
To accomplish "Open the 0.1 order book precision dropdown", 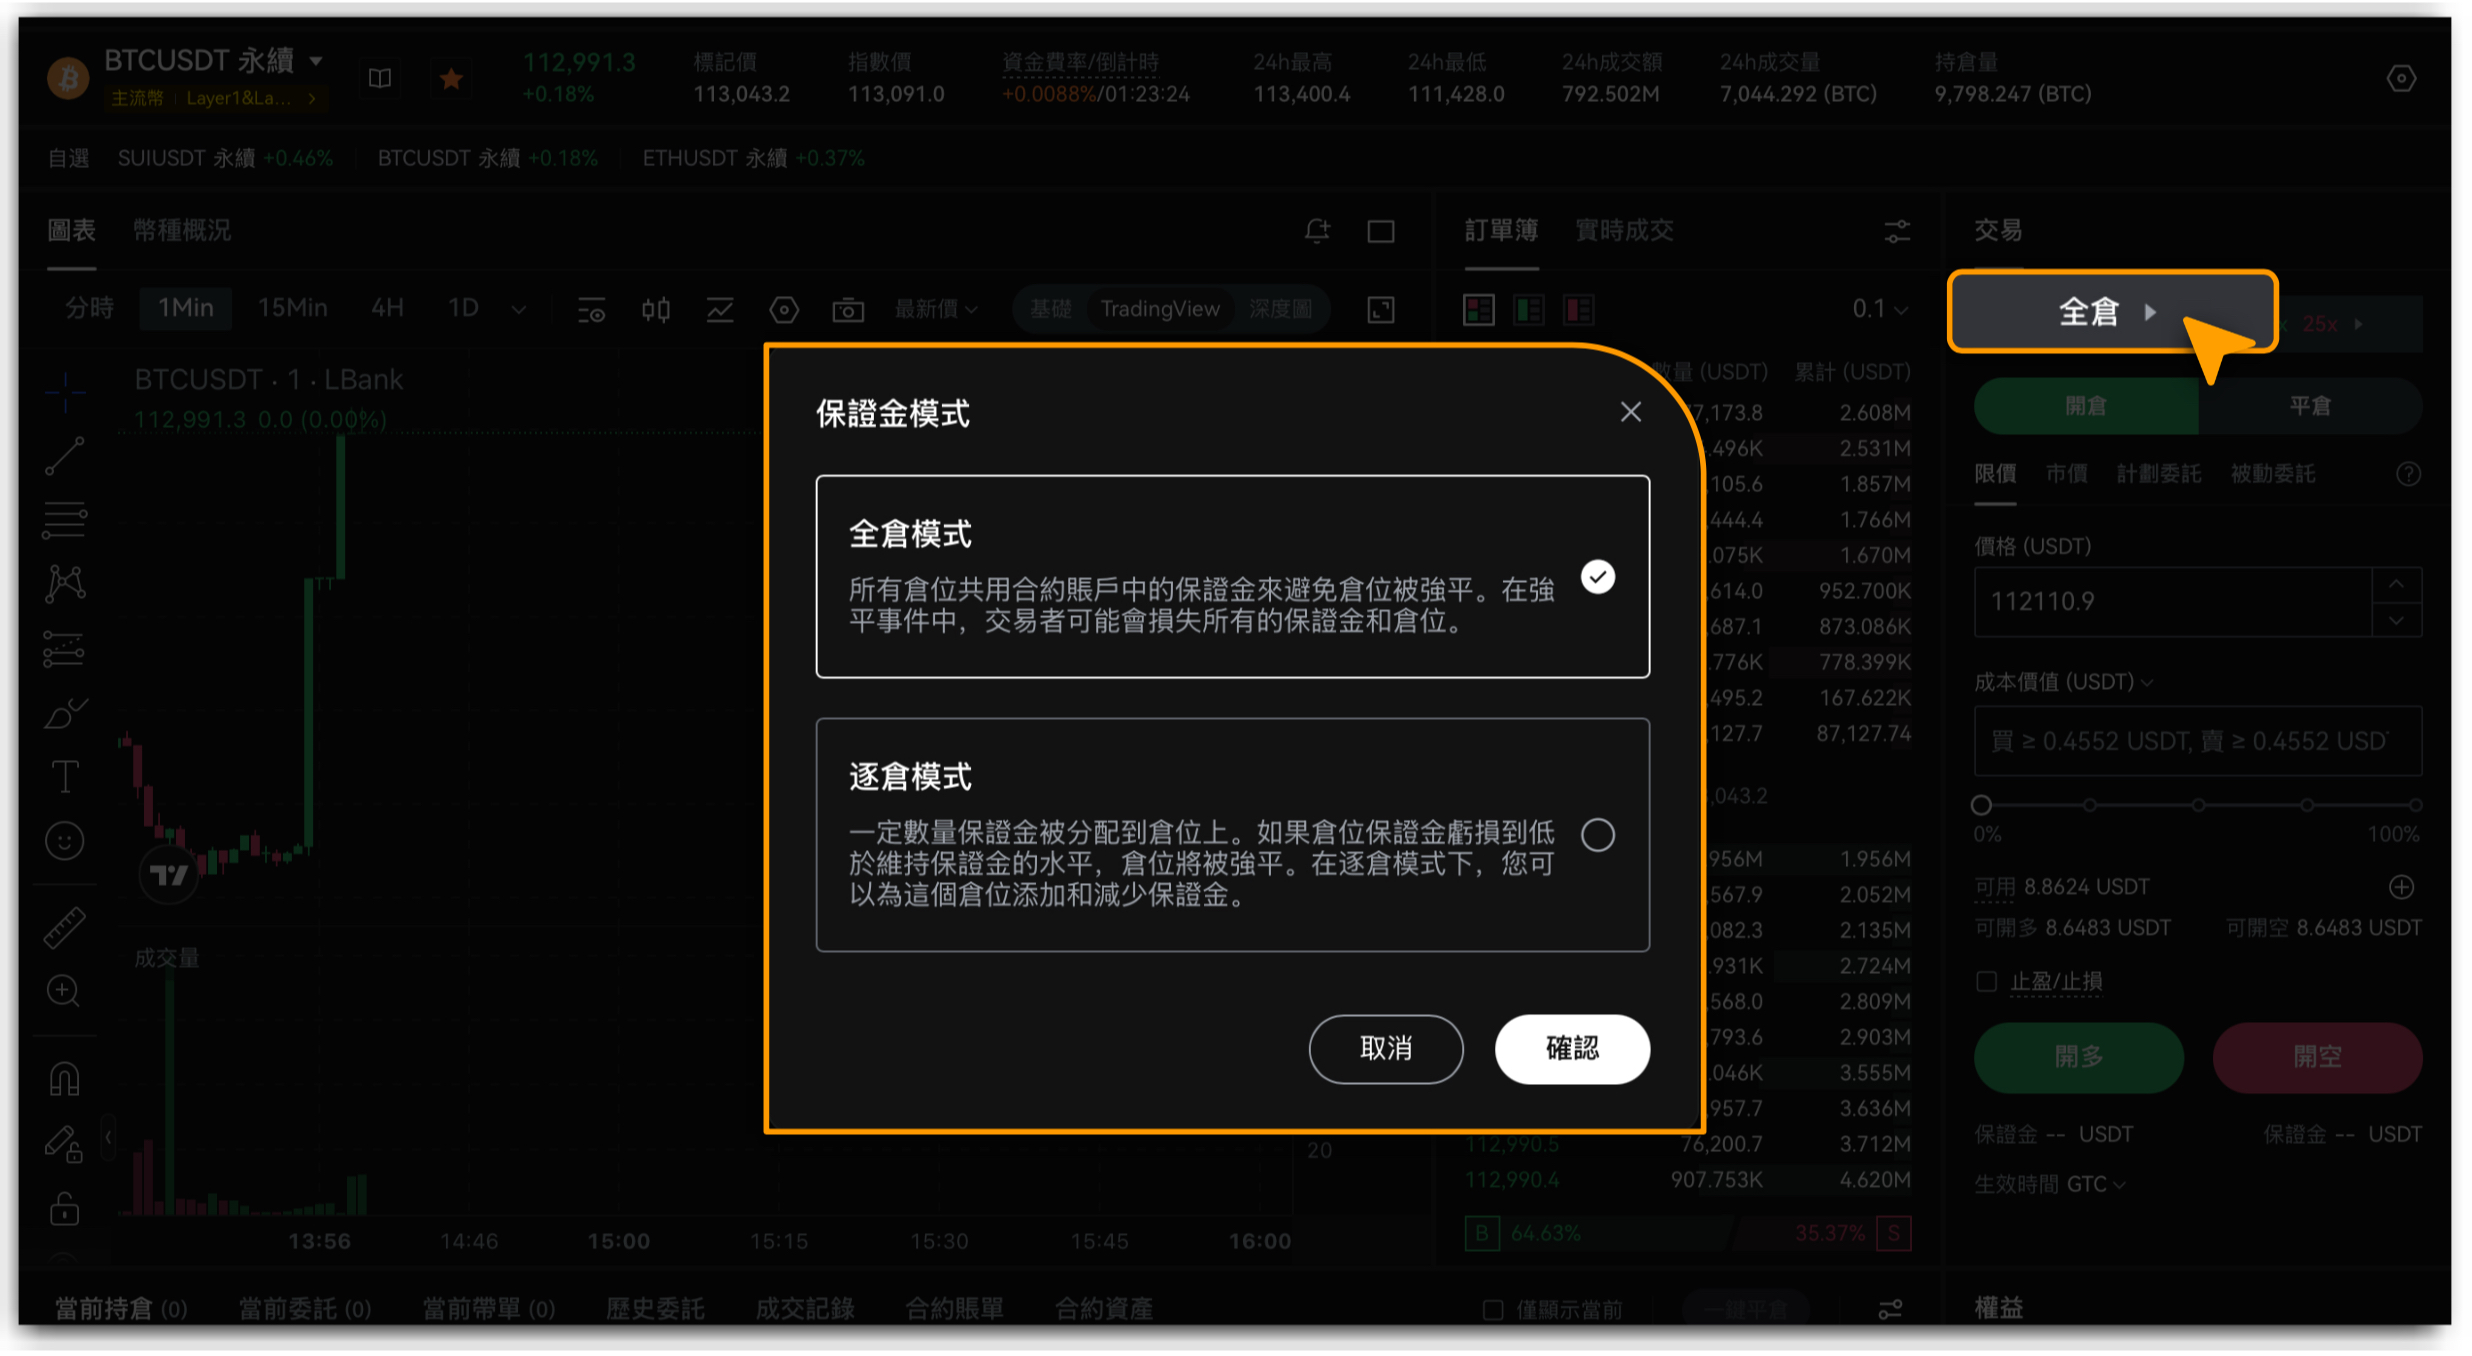I will (1879, 309).
